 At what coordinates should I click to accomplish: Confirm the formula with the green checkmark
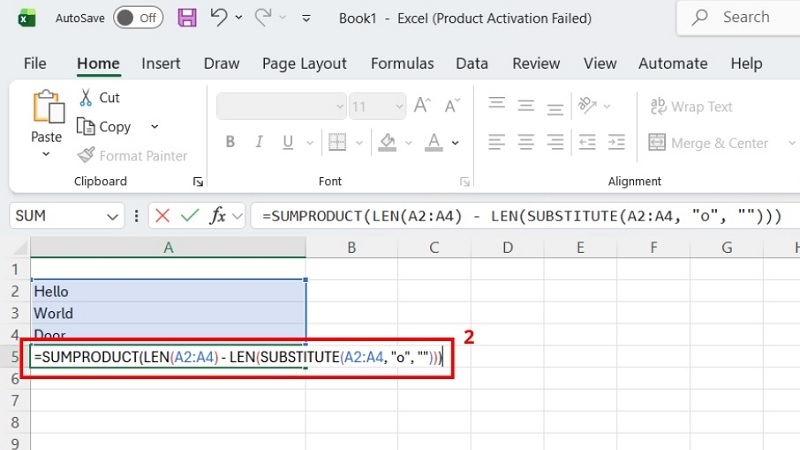pyautogui.click(x=189, y=216)
